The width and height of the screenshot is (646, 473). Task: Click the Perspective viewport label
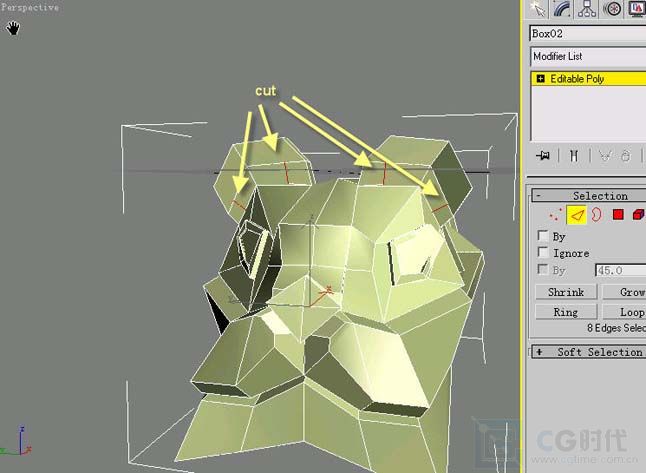[30, 7]
